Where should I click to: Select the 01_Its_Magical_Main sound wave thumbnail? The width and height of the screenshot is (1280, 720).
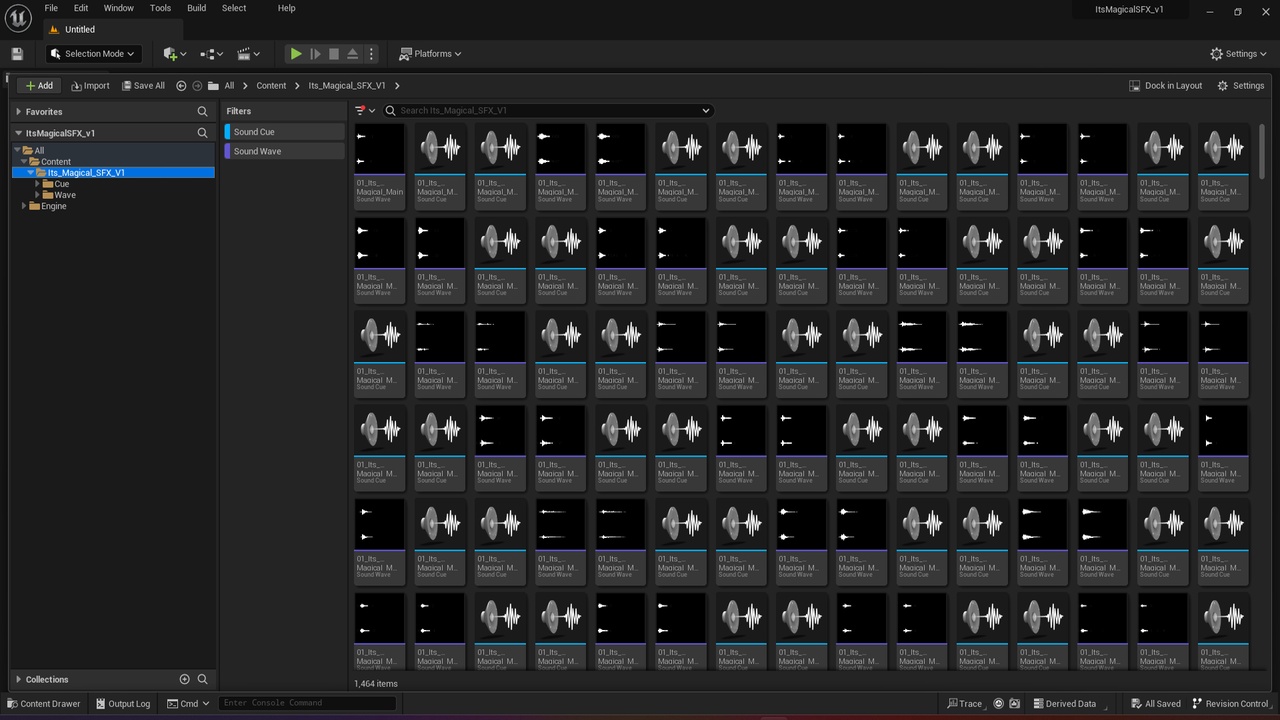[380, 148]
